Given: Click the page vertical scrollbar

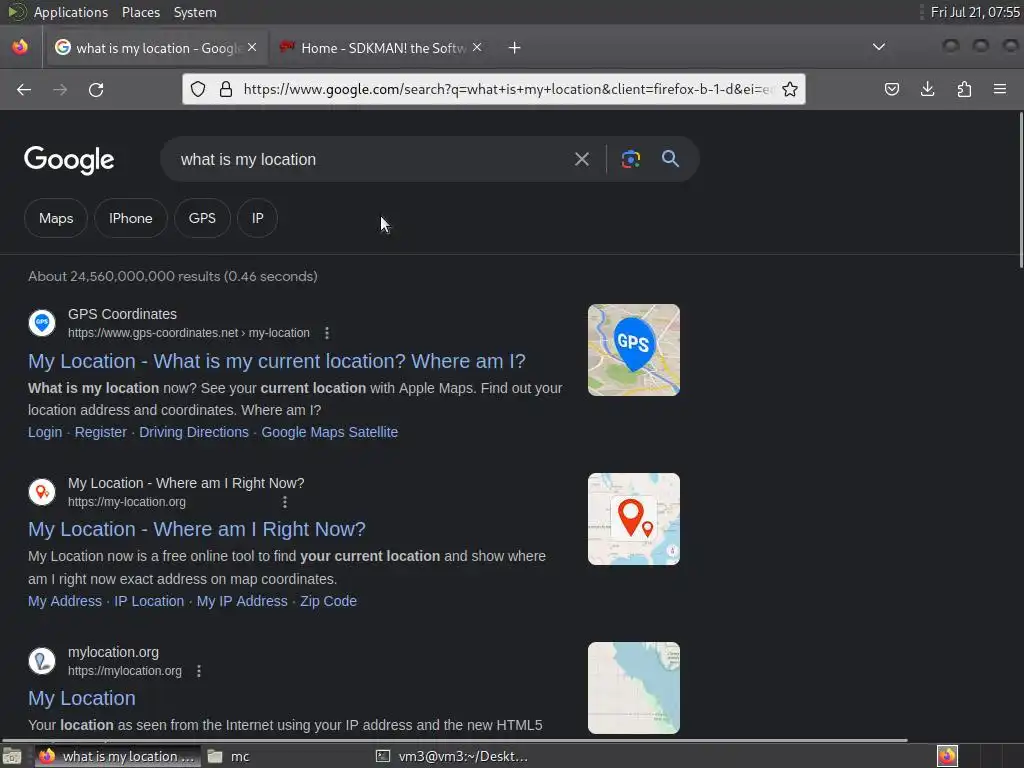Looking at the screenshot, I should (1021, 189).
